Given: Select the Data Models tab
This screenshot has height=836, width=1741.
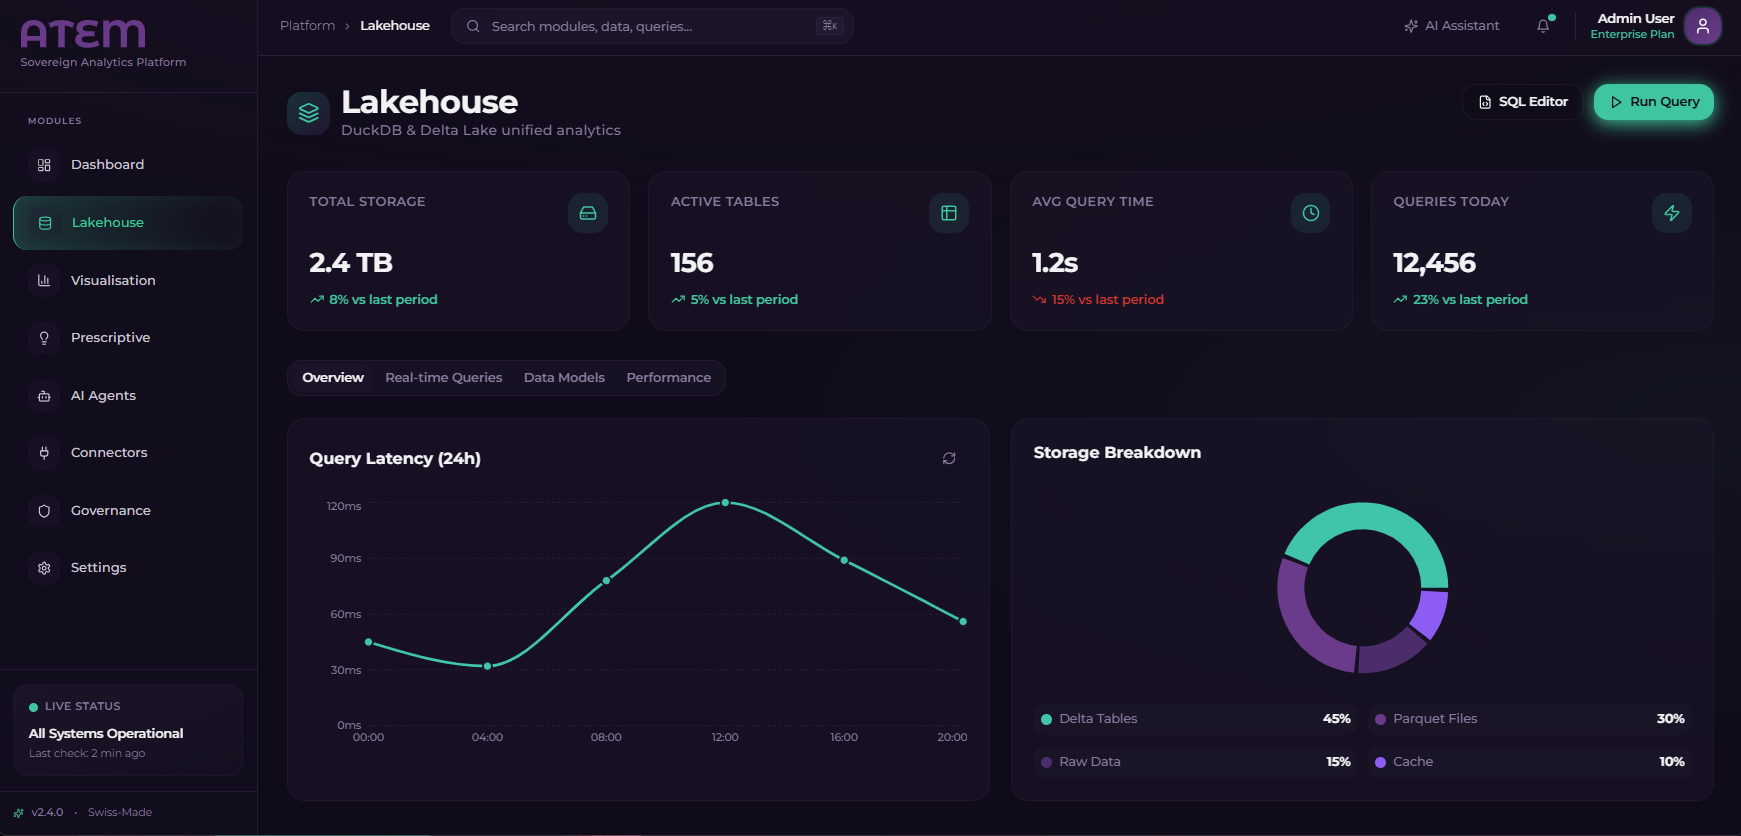Looking at the screenshot, I should click(x=564, y=378).
